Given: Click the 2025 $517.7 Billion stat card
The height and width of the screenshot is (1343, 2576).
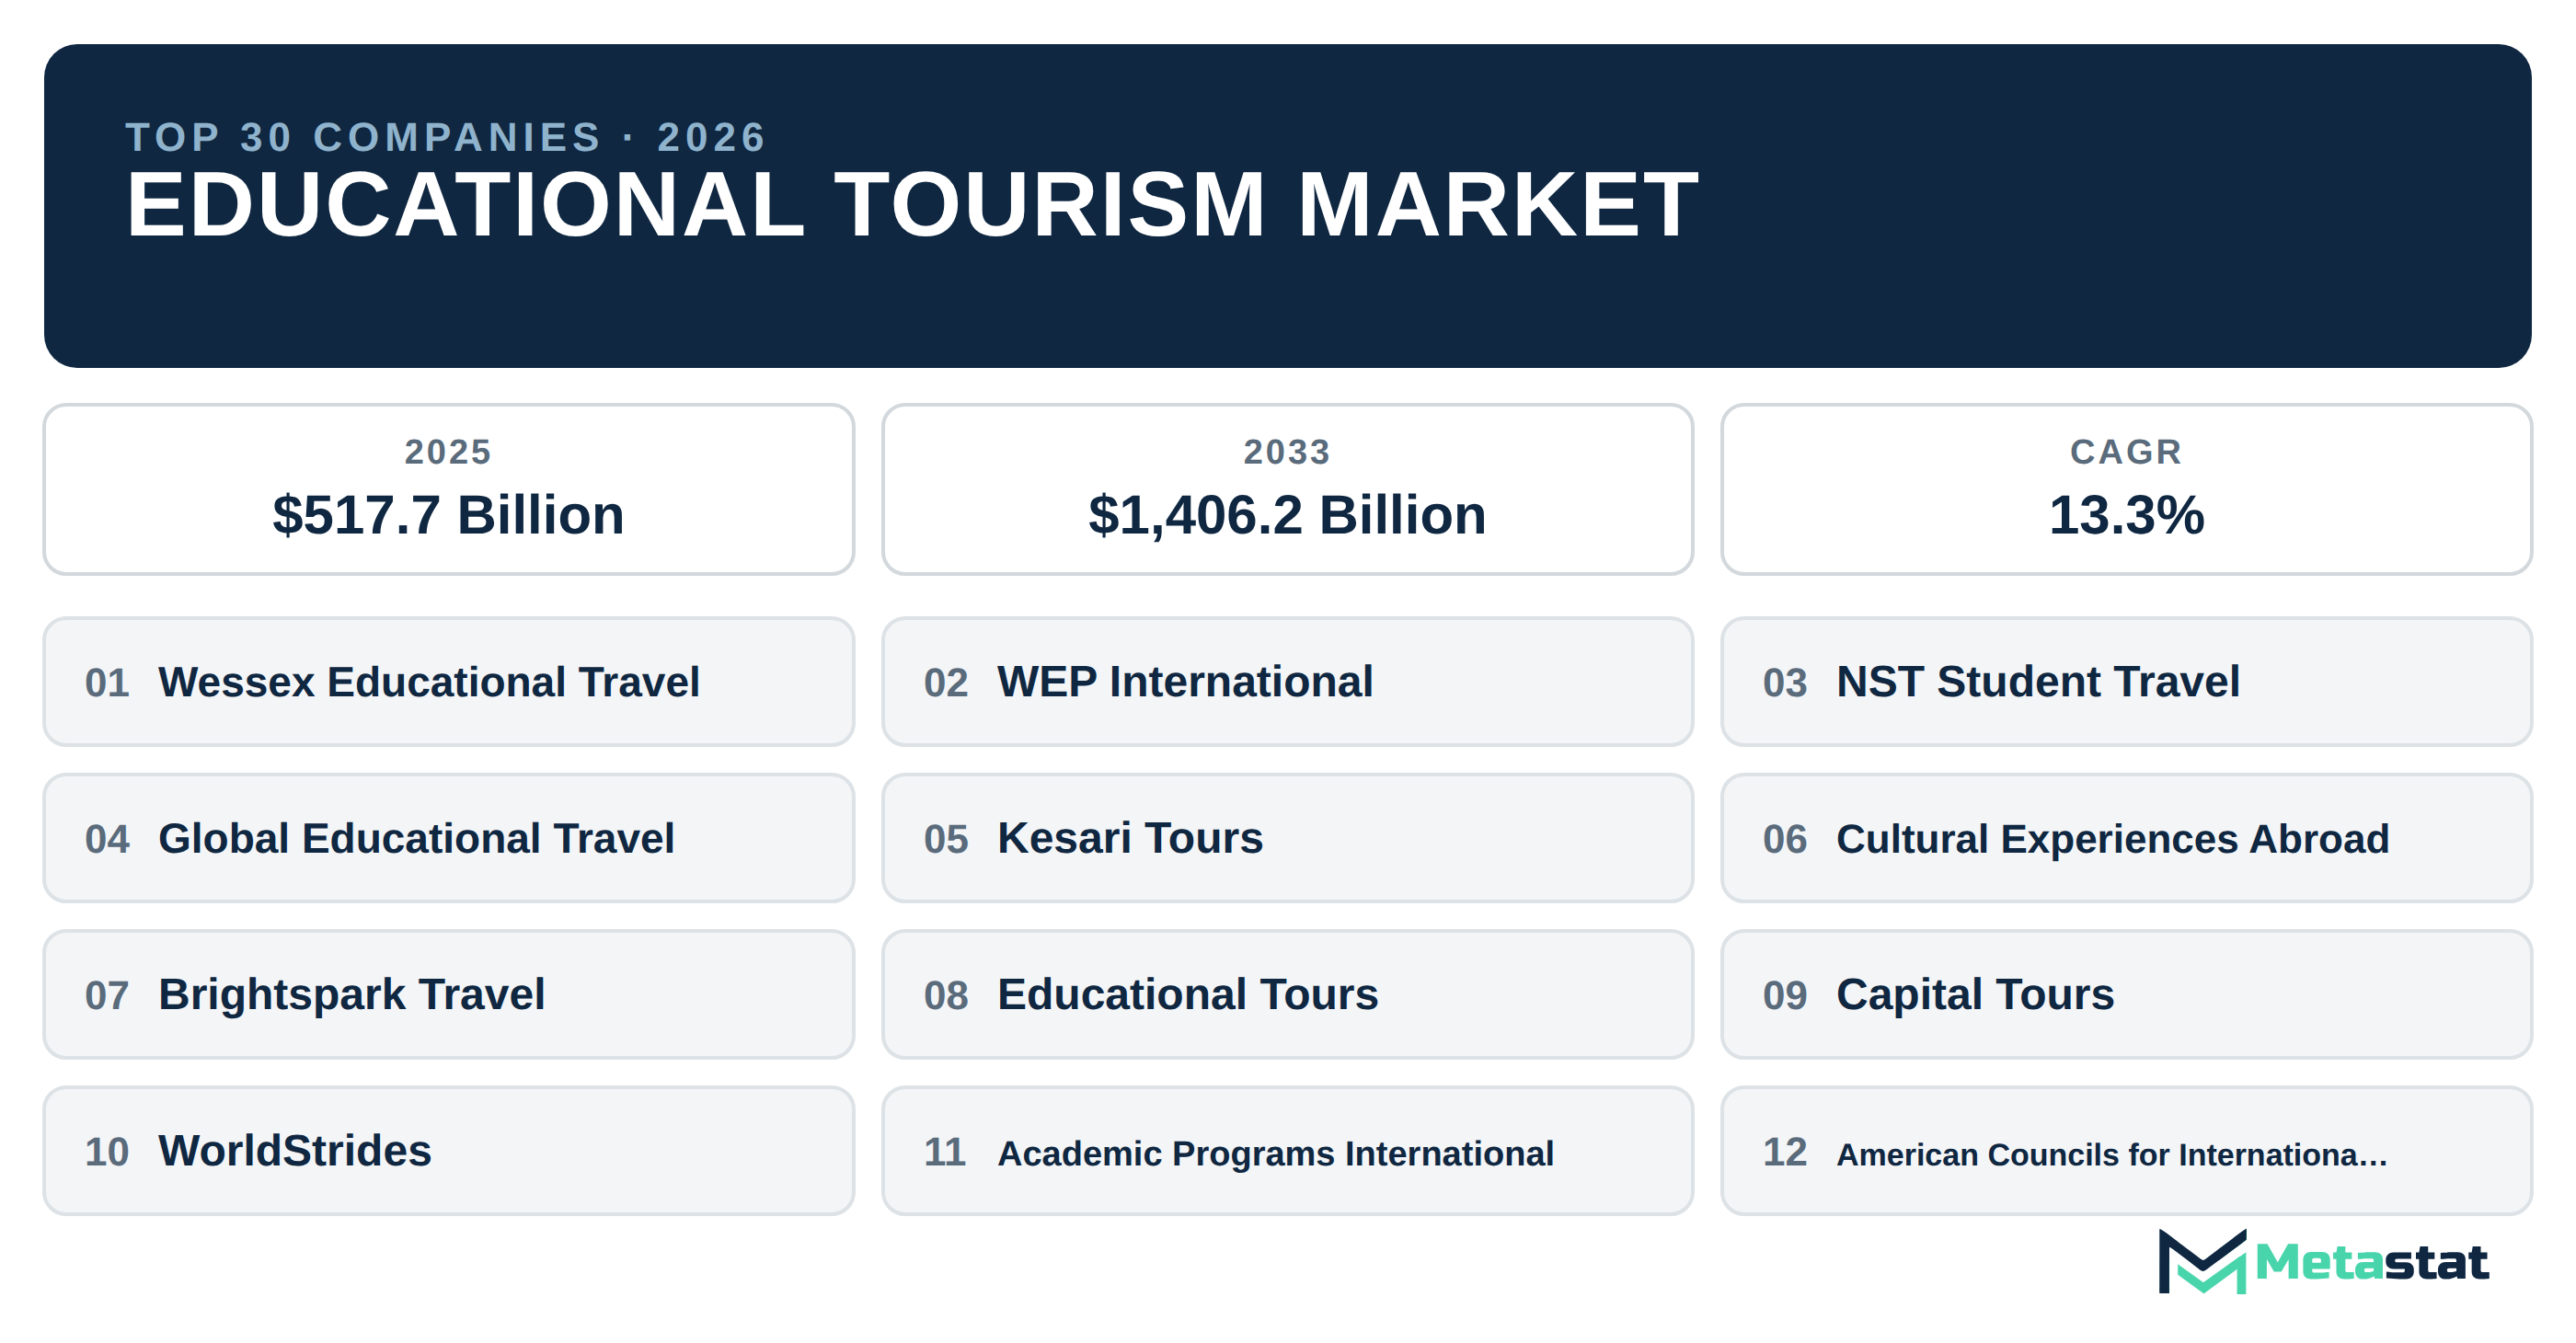Looking at the screenshot, I should click(449, 490).
